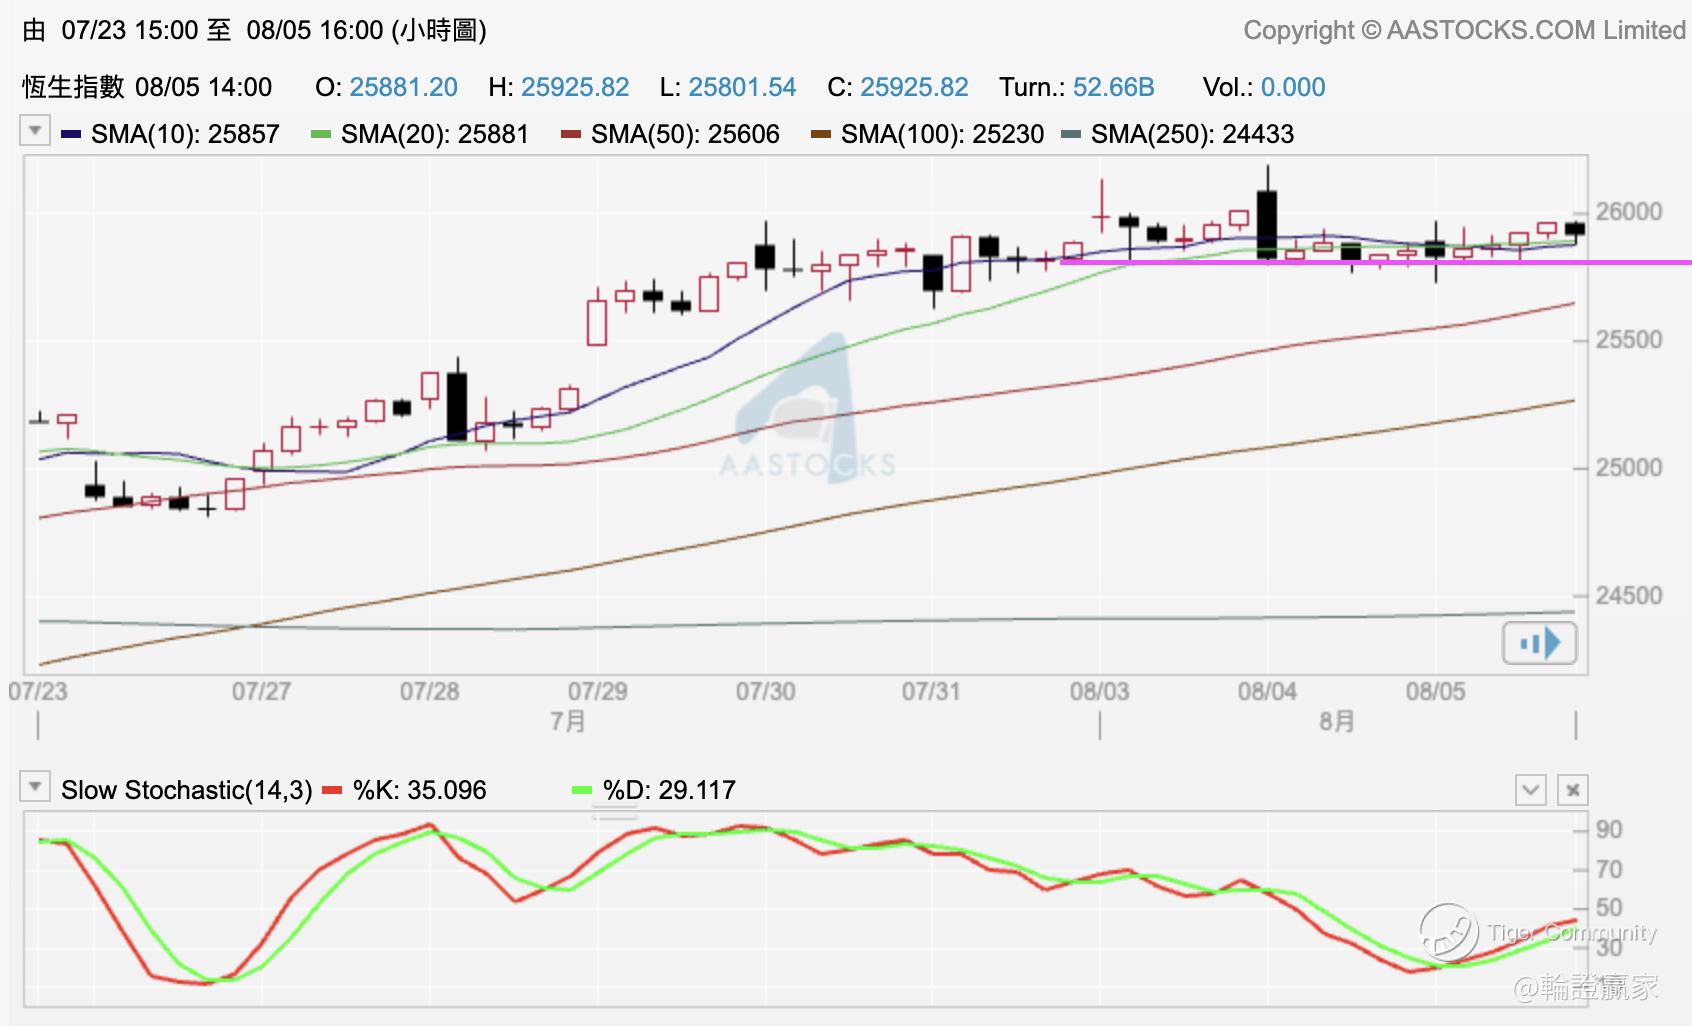Click the low price 25801.54
Viewport: 1692px width, 1026px height.
(742, 87)
